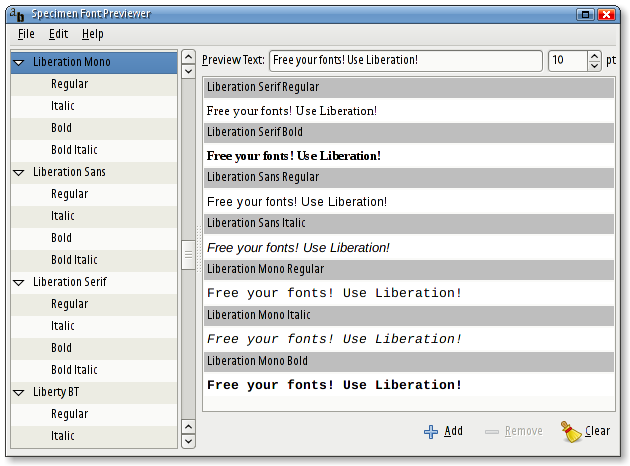This screenshot has height=466, width=630.
Task: Click the broom icon on Clear button
Action: pos(571,432)
